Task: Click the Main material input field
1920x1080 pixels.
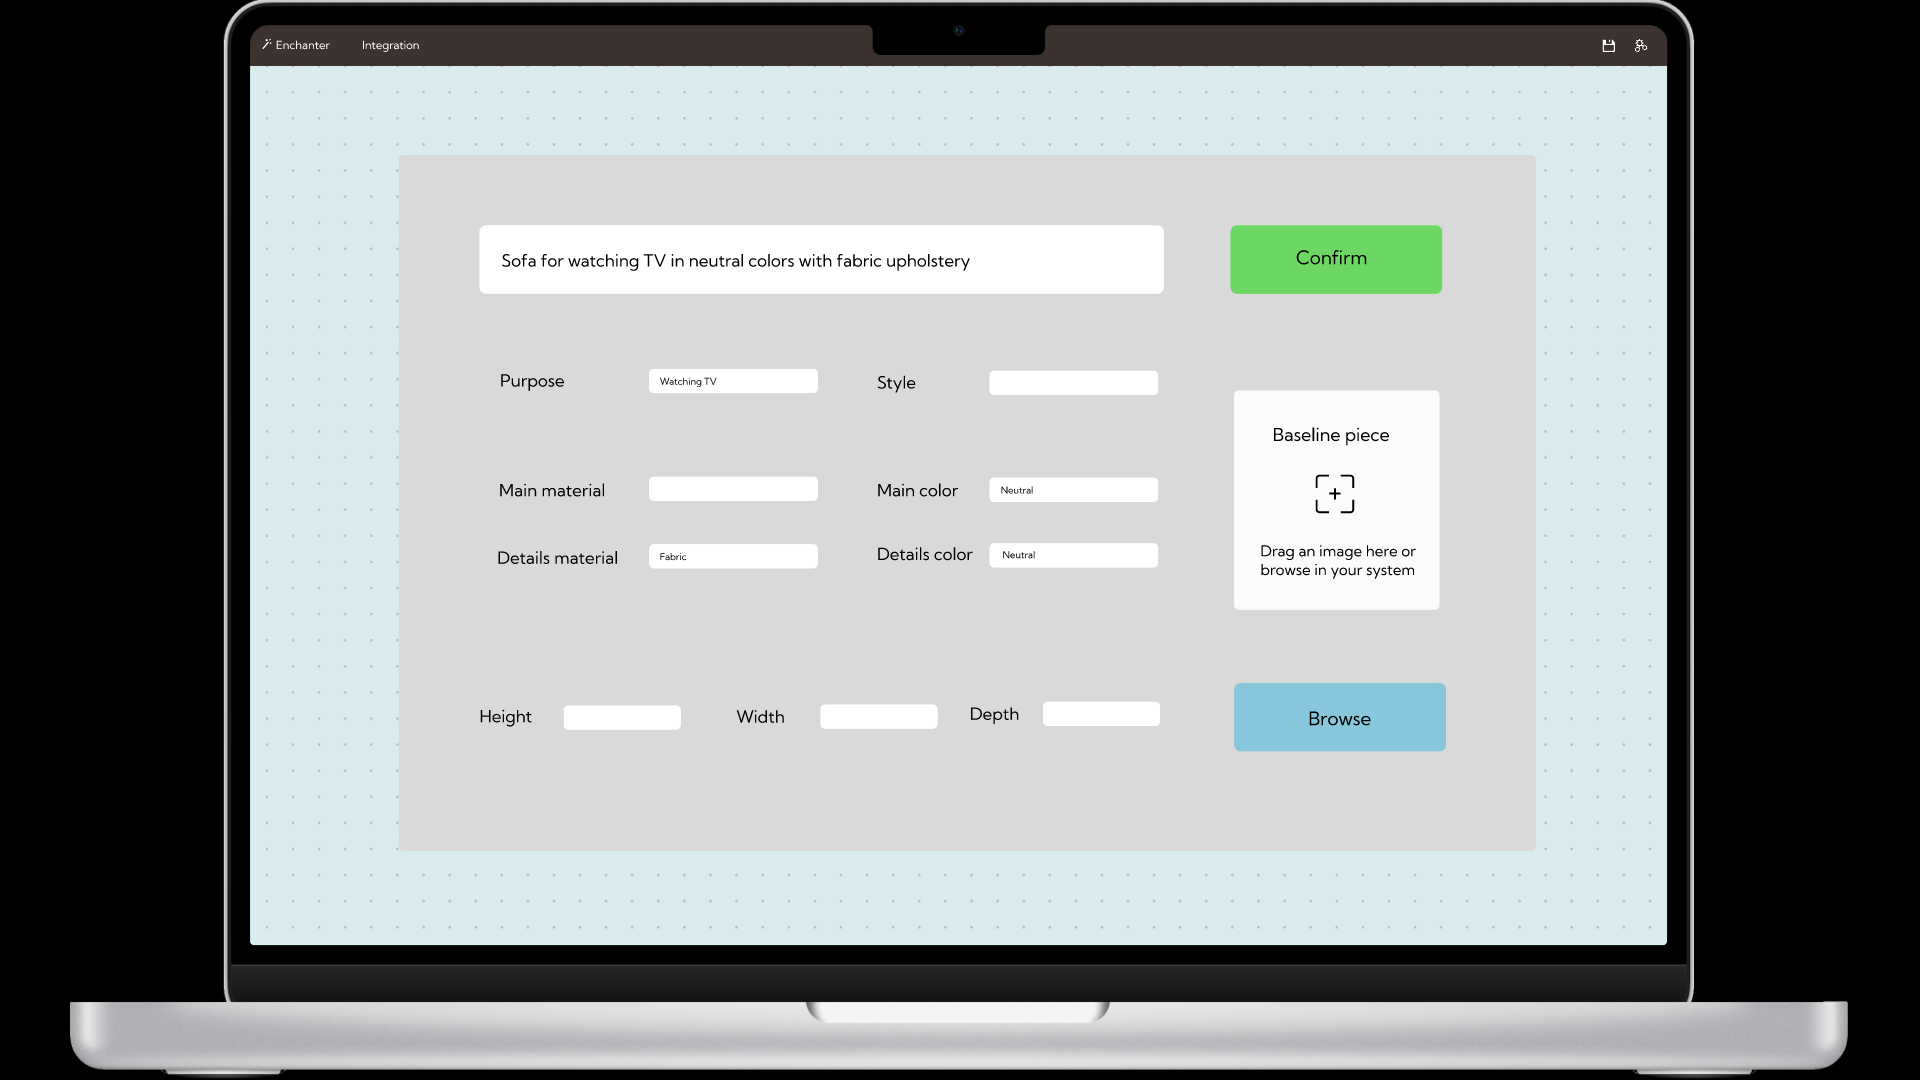Action: click(733, 489)
